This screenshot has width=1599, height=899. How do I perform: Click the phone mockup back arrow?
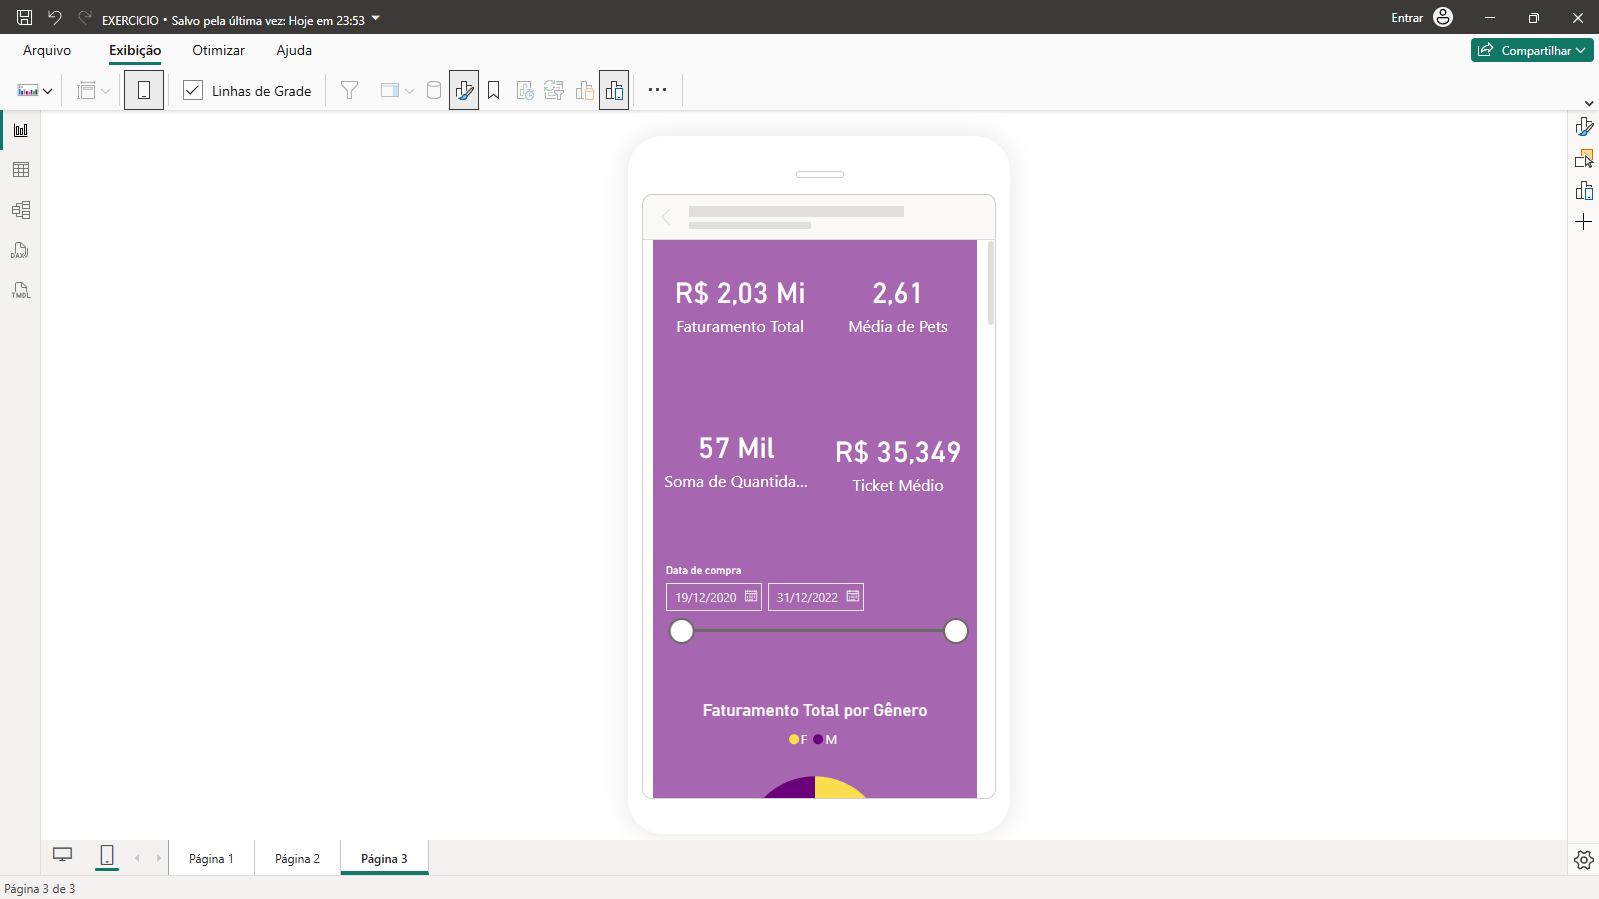pos(666,217)
